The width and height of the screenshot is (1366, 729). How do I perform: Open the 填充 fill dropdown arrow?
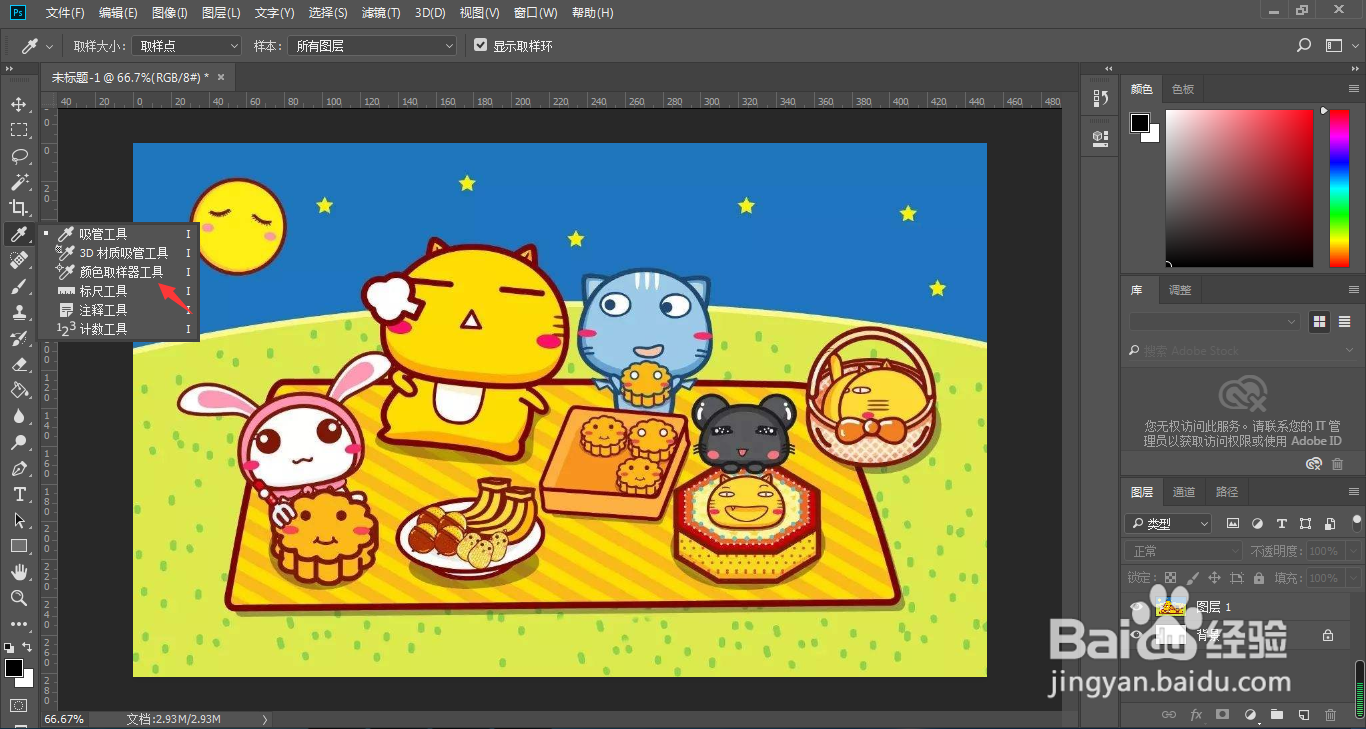1353,578
